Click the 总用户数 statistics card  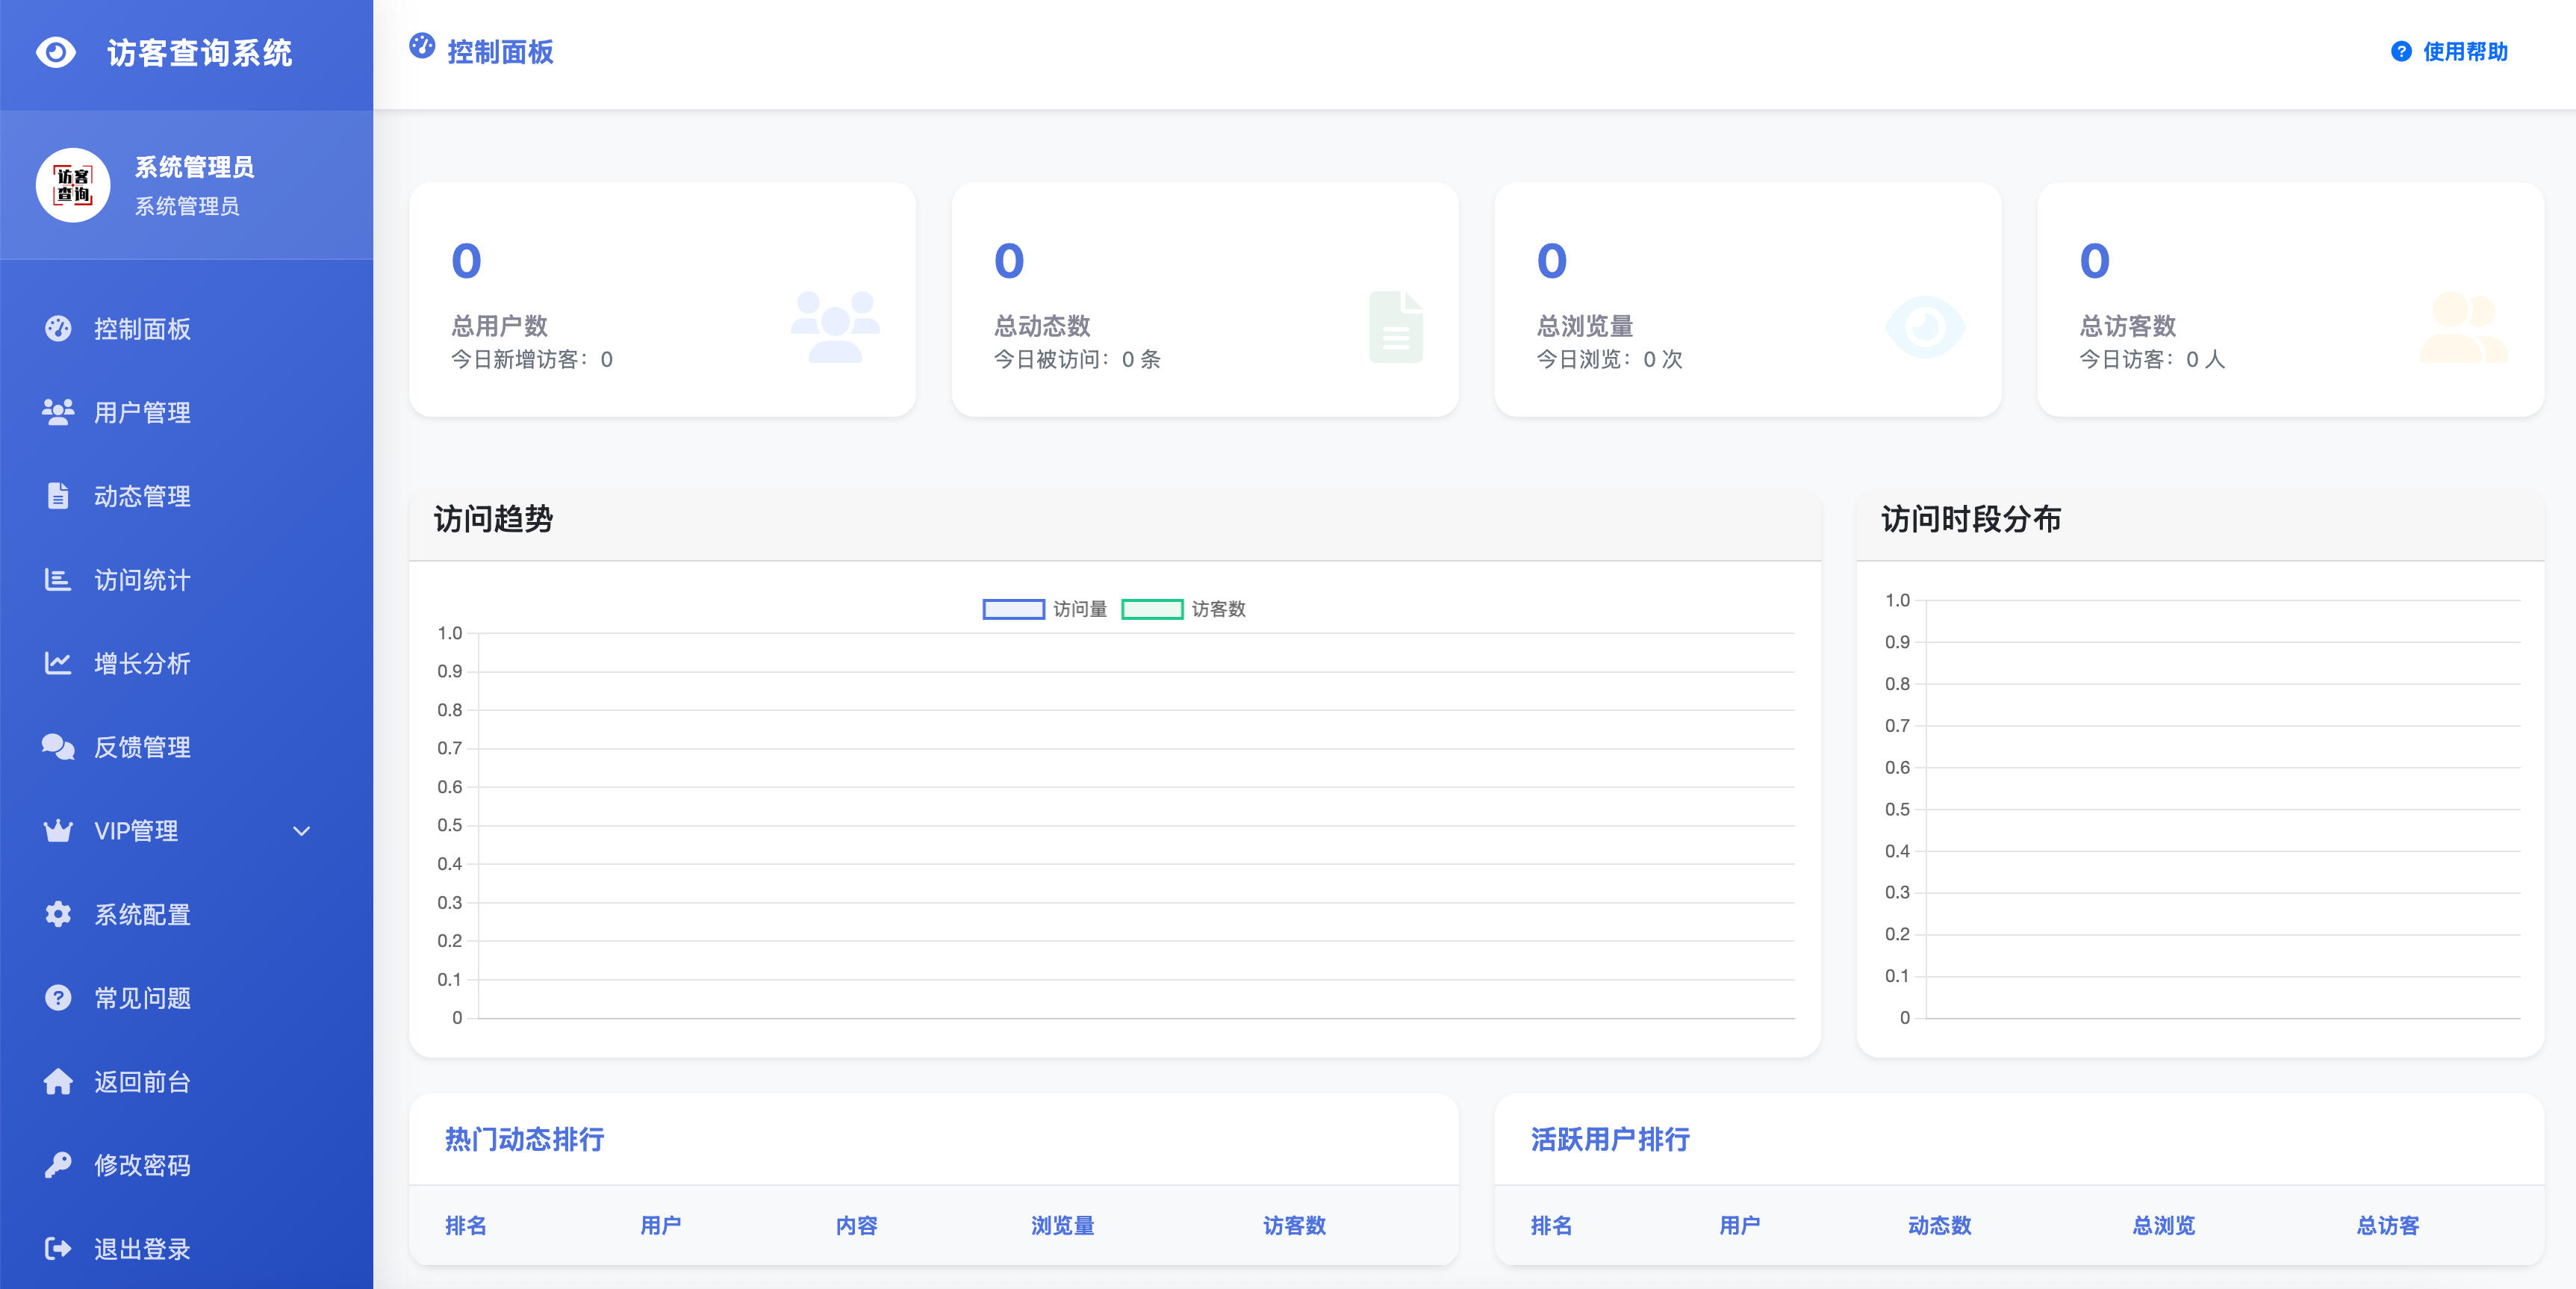[x=662, y=299]
